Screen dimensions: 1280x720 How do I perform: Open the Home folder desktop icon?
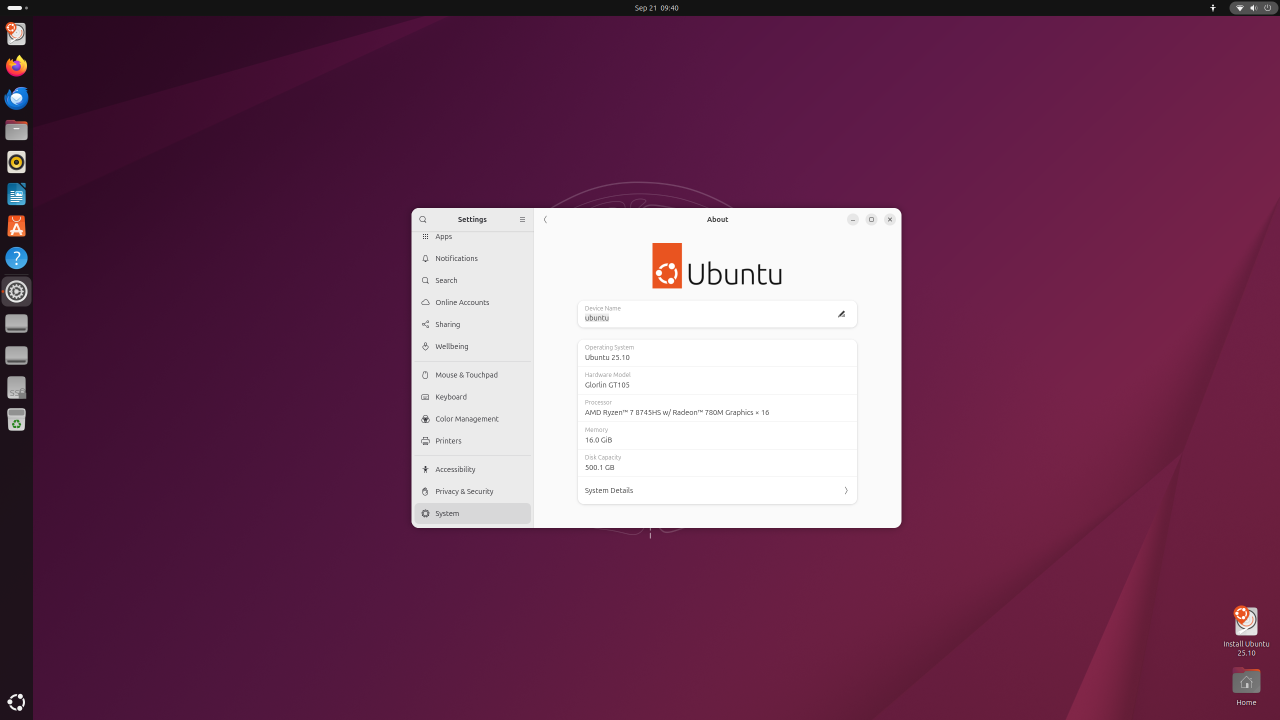pyautogui.click(x=1246, y=687)
